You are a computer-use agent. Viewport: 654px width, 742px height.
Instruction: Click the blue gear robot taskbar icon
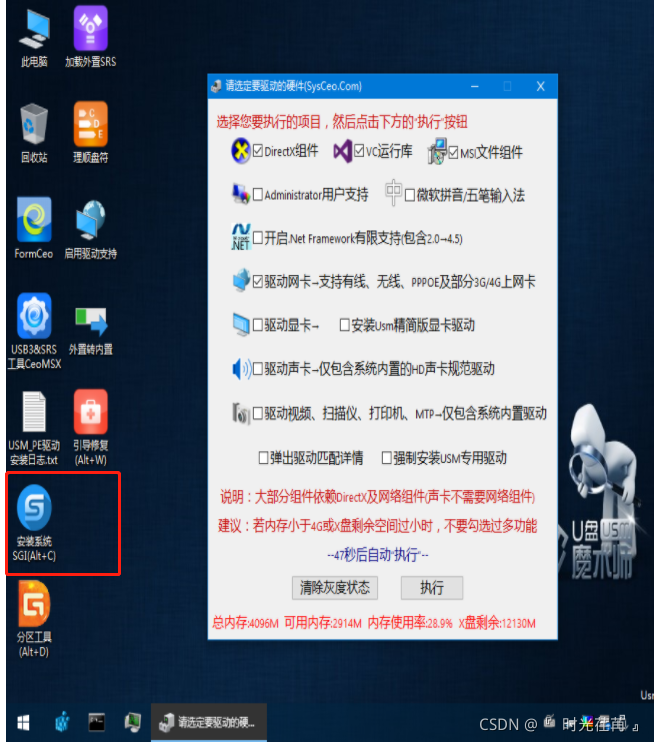62,722
